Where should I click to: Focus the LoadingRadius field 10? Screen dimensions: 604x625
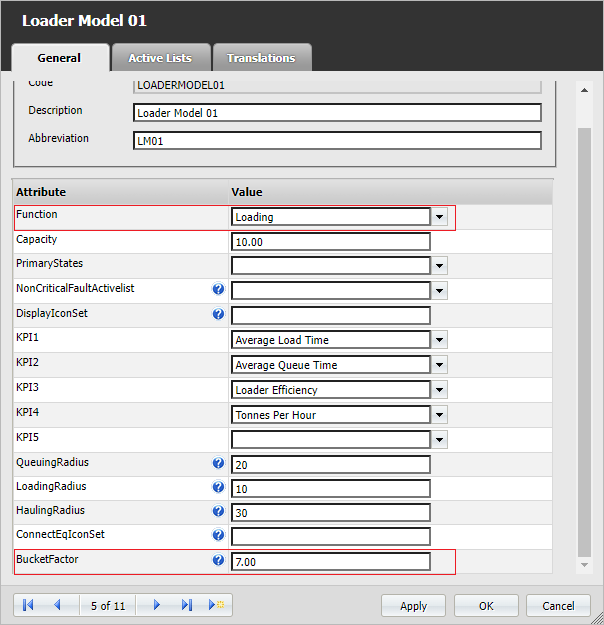(331, 489)
